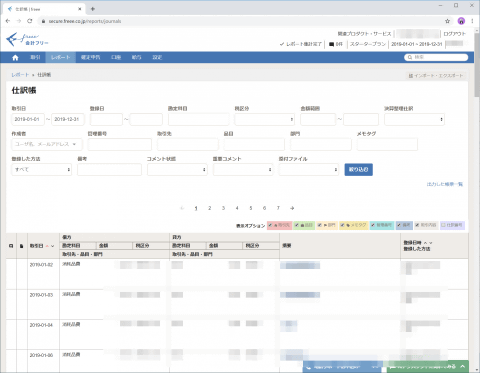
Task: Toggle the 品目 display option checkbox
Action: [x=297, y=225]
